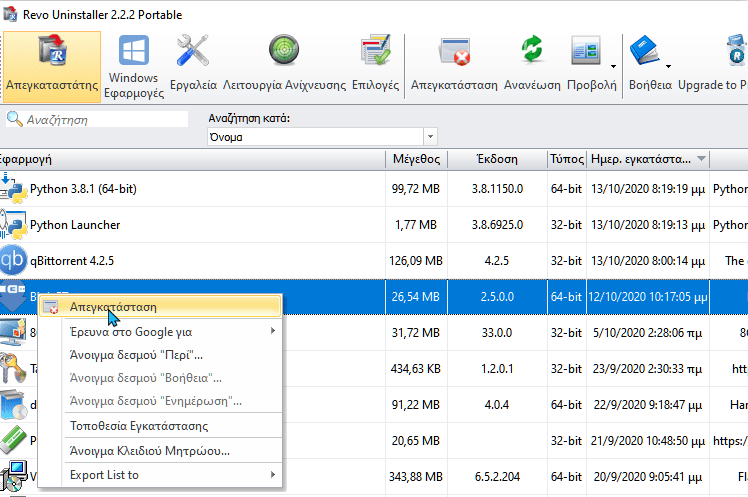Click the 2.5.0.0 version cell
This screenshot has height=497, width=748.
(x=497, y=297)
